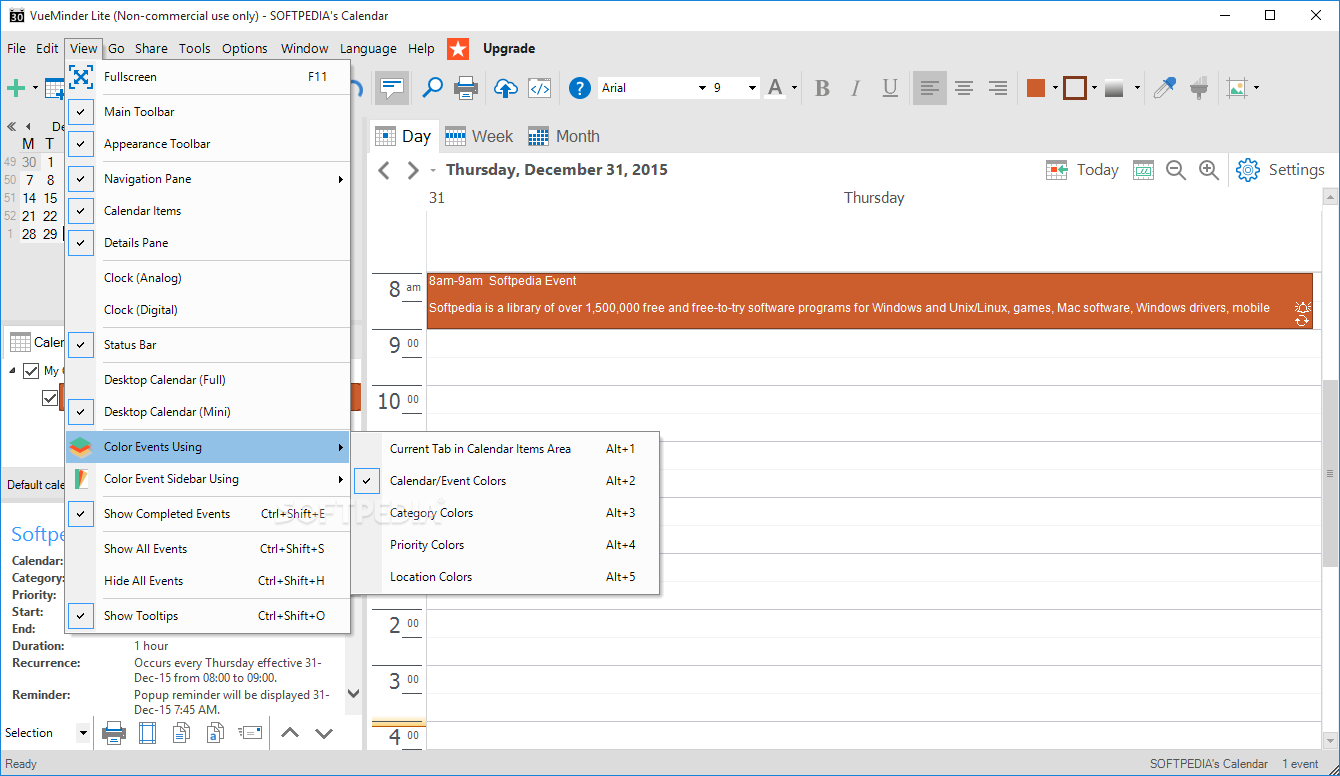The height and width of the screenshot is (776, 1340).
Task: Zoom out the day view
Action: click(x=1176, y=170)
